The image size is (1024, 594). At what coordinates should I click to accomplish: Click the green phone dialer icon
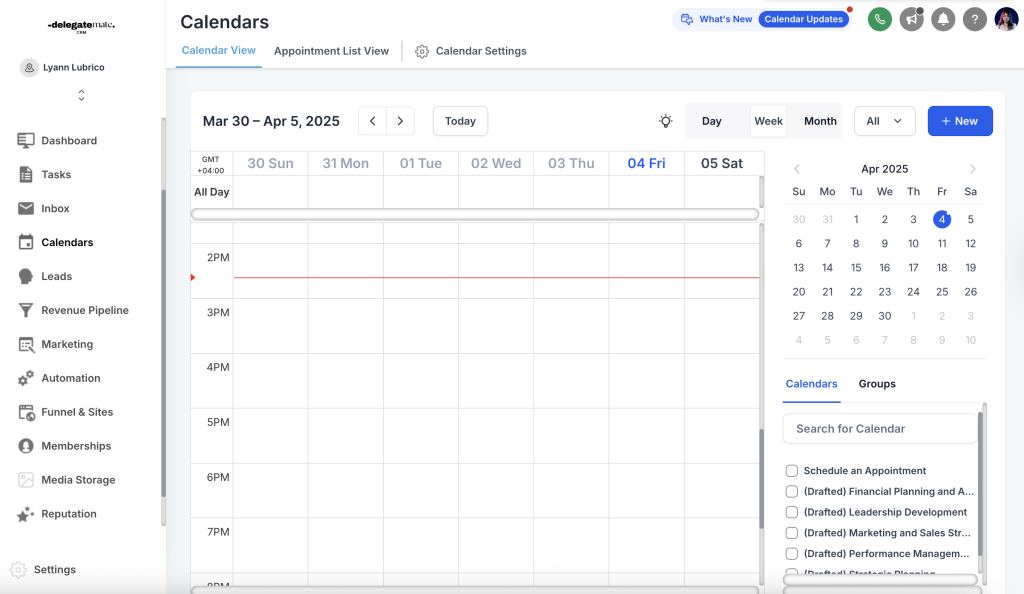point(879,19)
